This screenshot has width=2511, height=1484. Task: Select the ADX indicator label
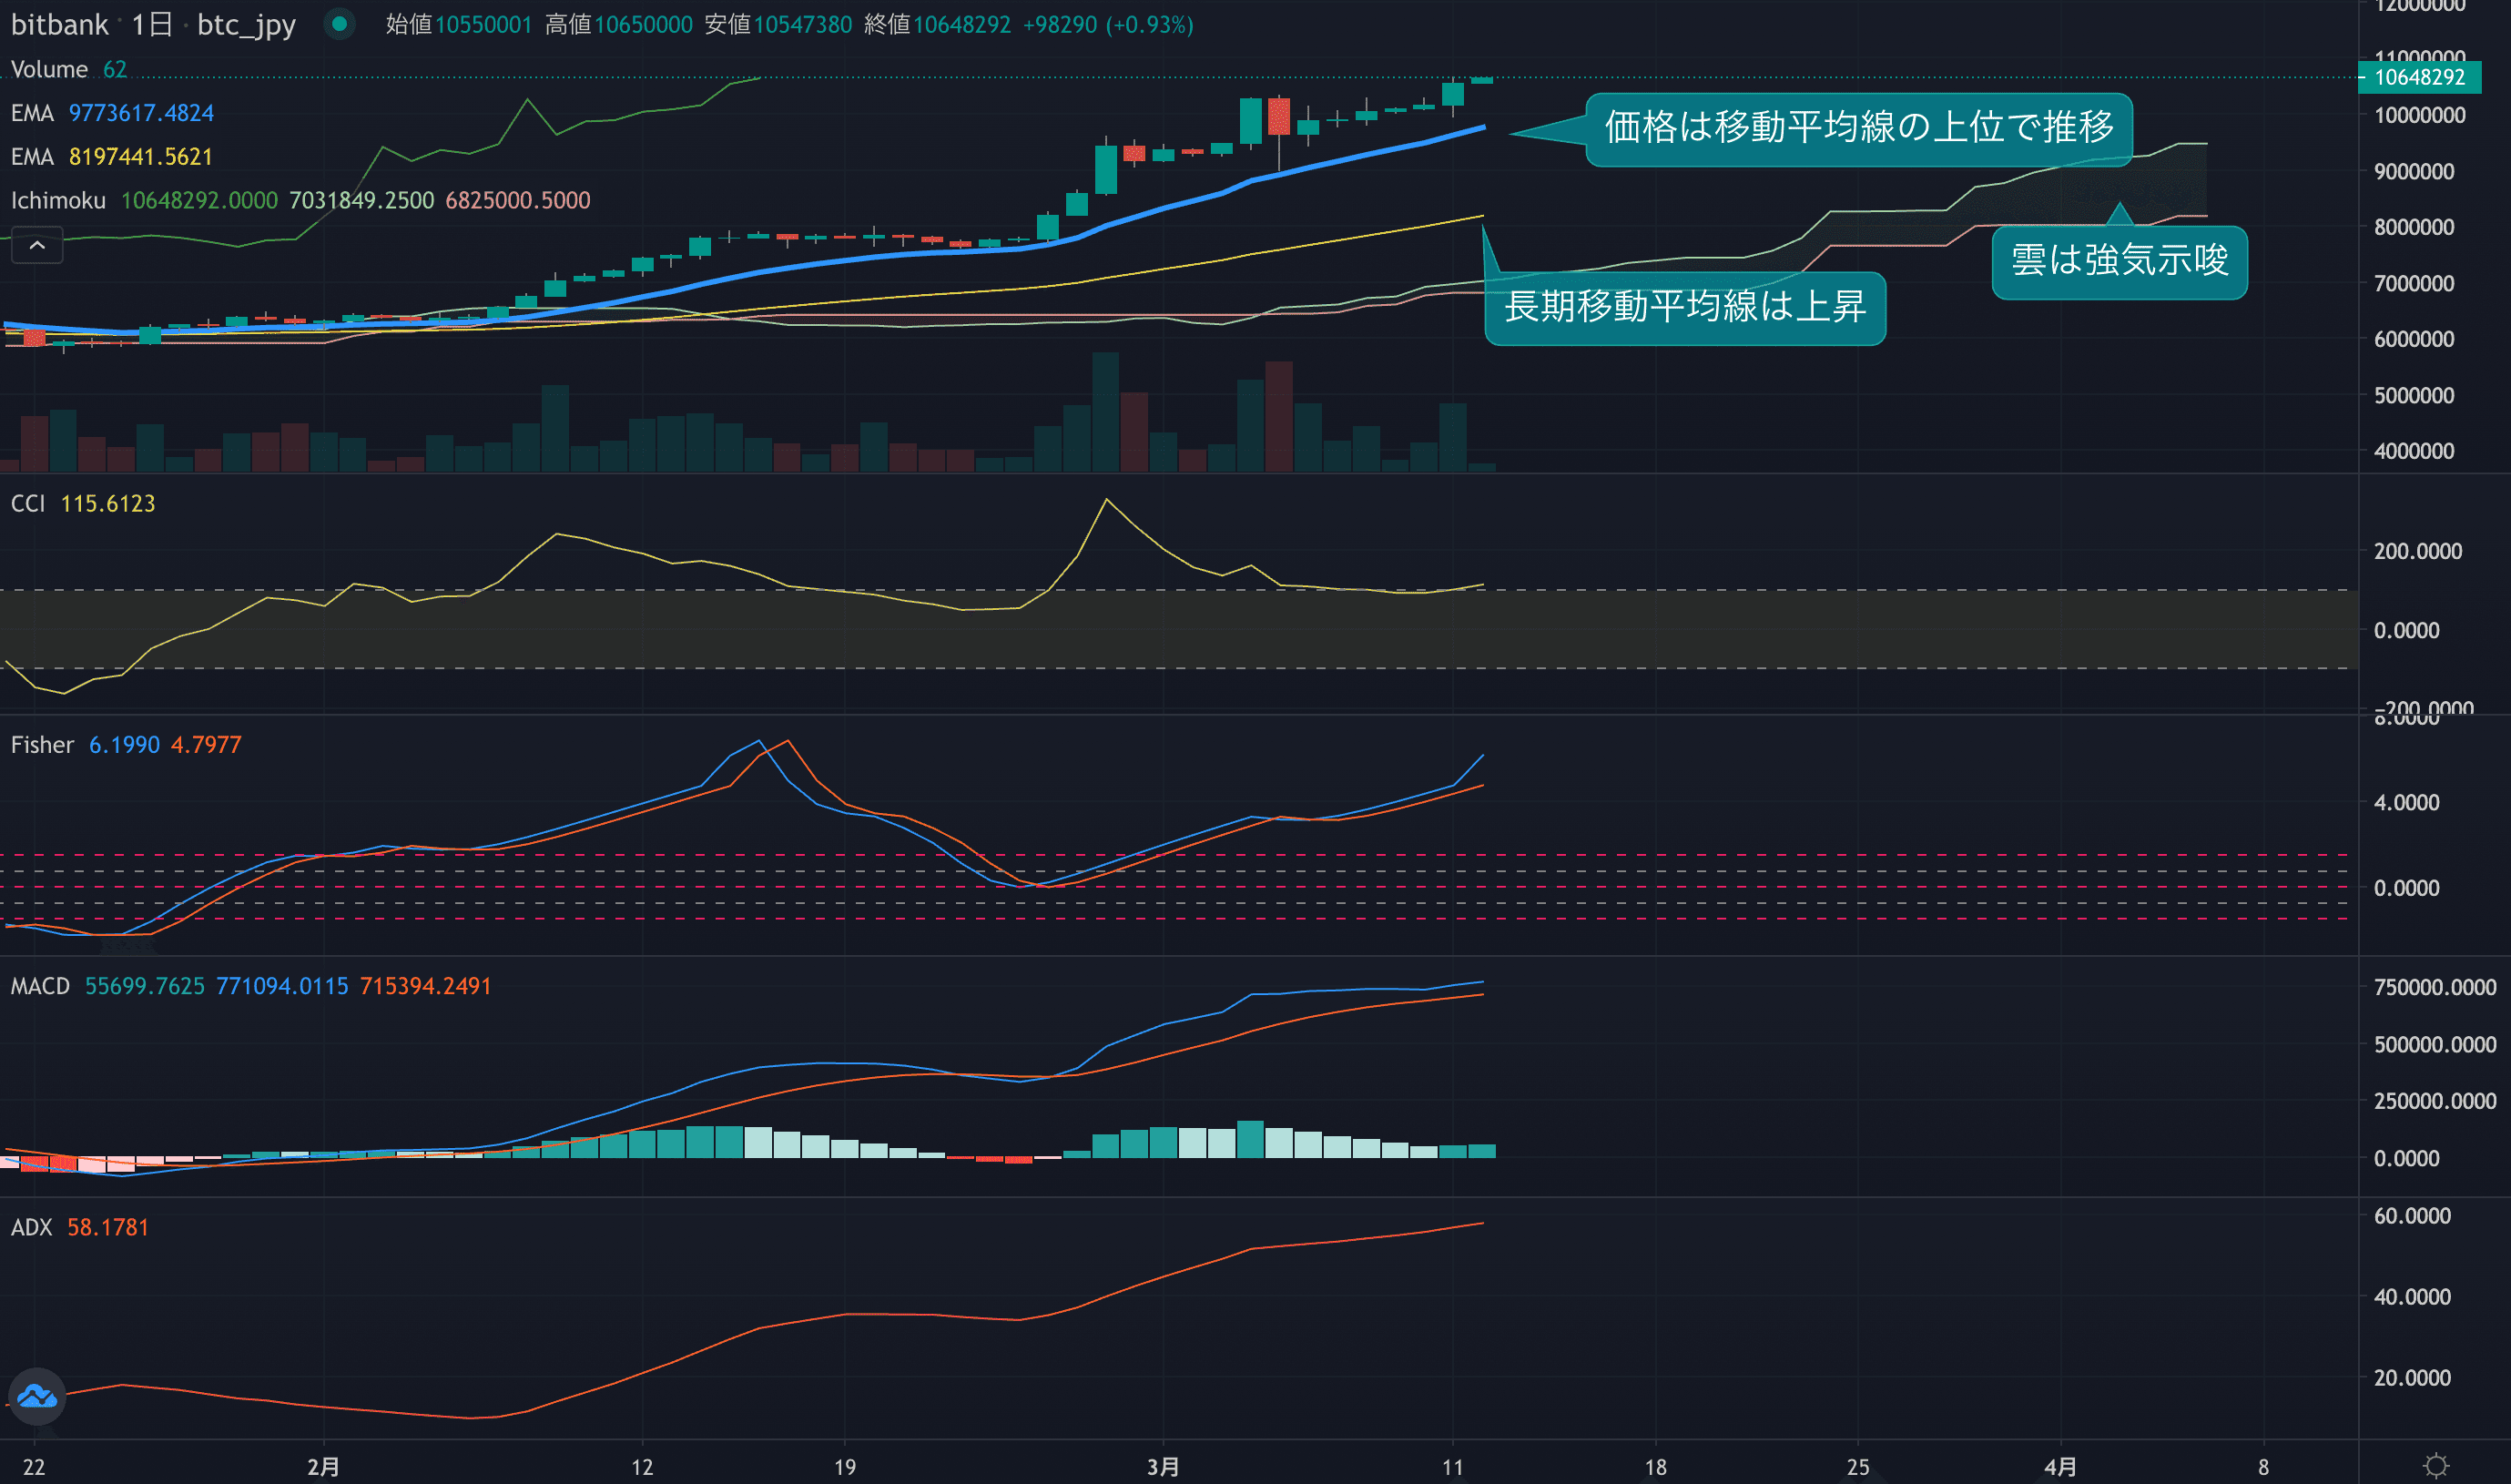pos(31,1227)
